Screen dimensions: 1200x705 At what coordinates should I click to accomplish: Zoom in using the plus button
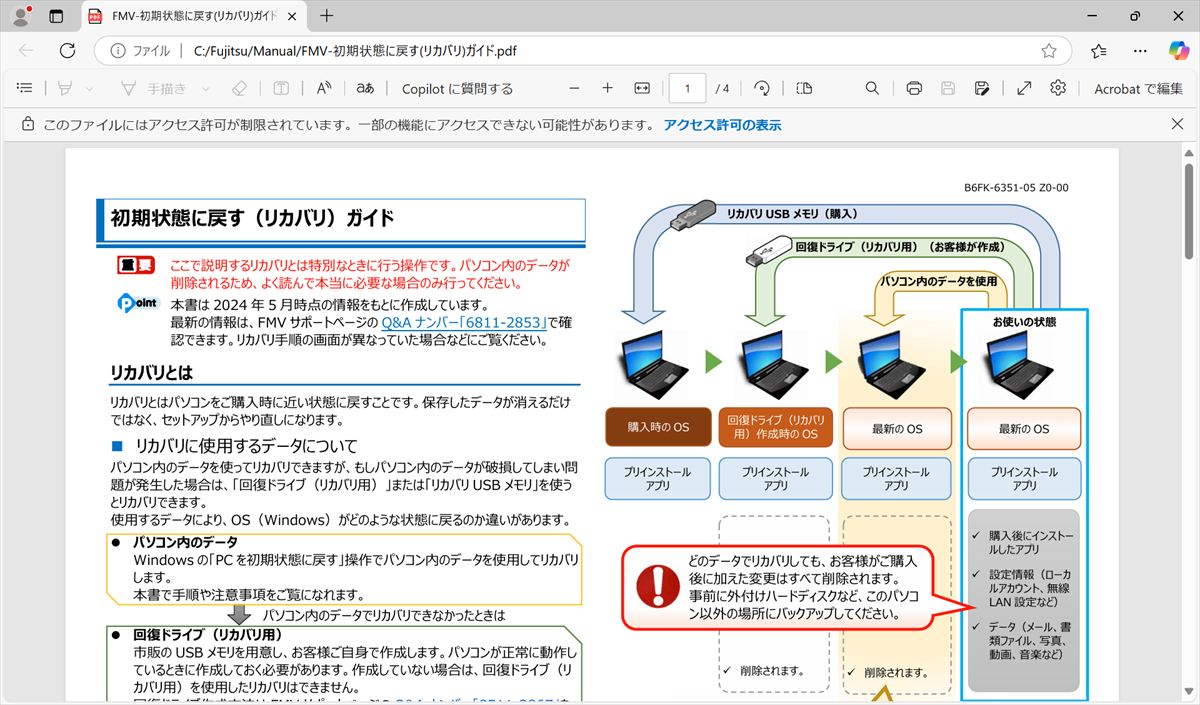coord(607,88)
